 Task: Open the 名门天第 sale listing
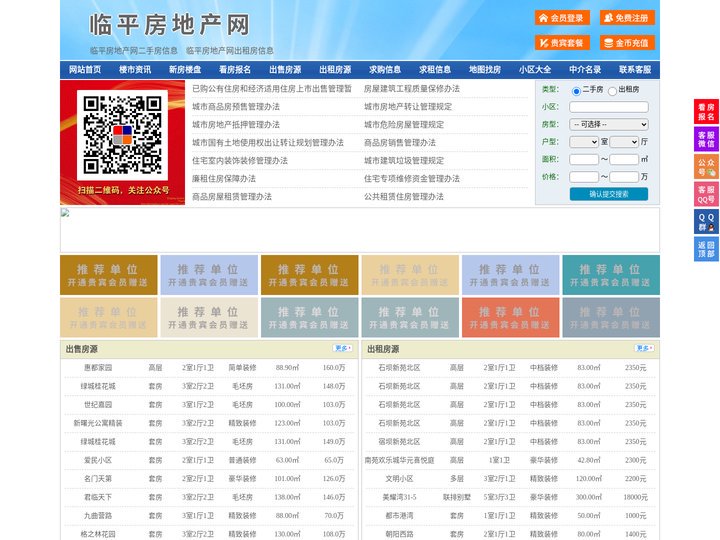pyautogui.click(x=98, y=478)
